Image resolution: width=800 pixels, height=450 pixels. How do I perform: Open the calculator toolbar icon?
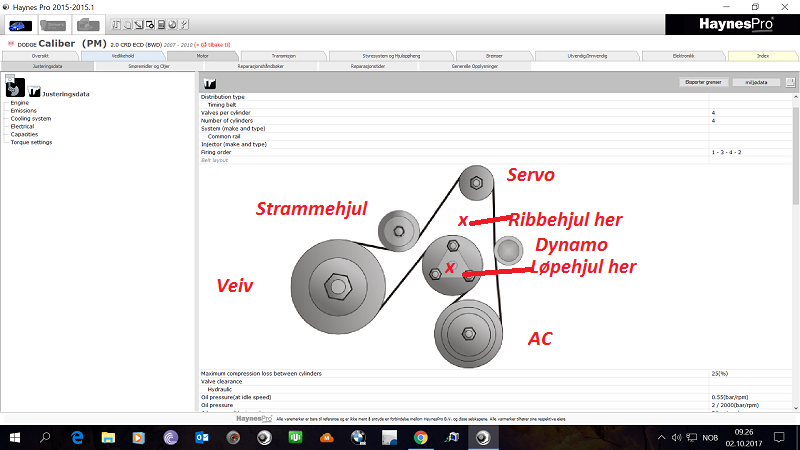coord(161,24)
